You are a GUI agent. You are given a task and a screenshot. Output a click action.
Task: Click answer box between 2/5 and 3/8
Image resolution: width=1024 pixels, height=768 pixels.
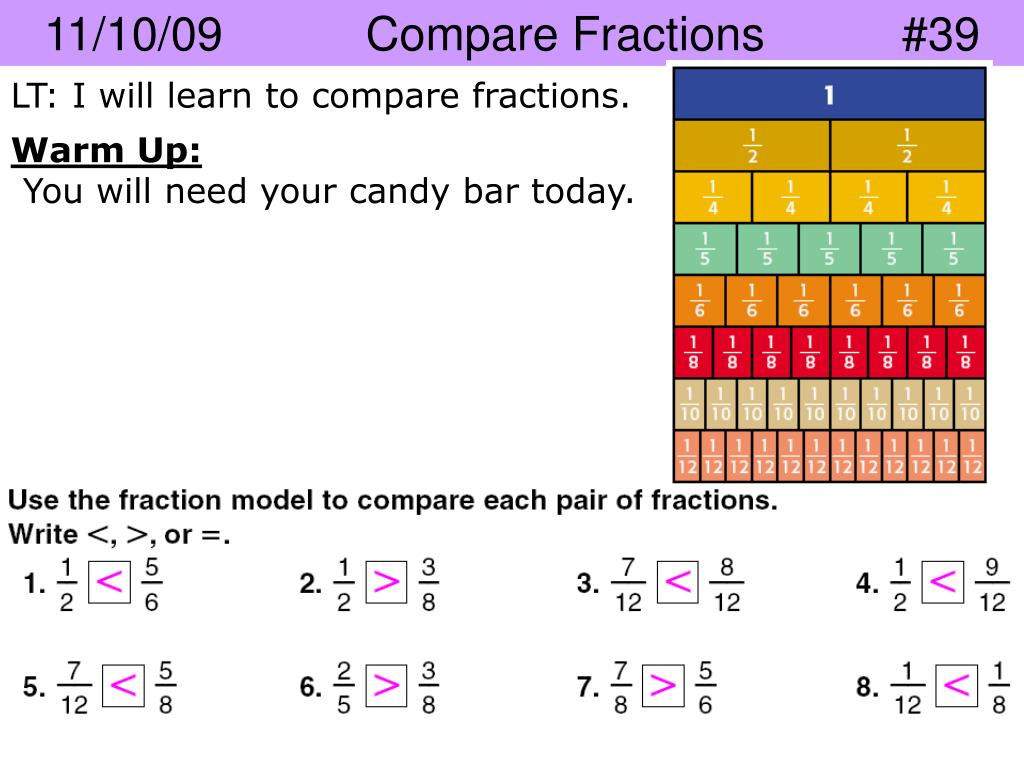386,686
